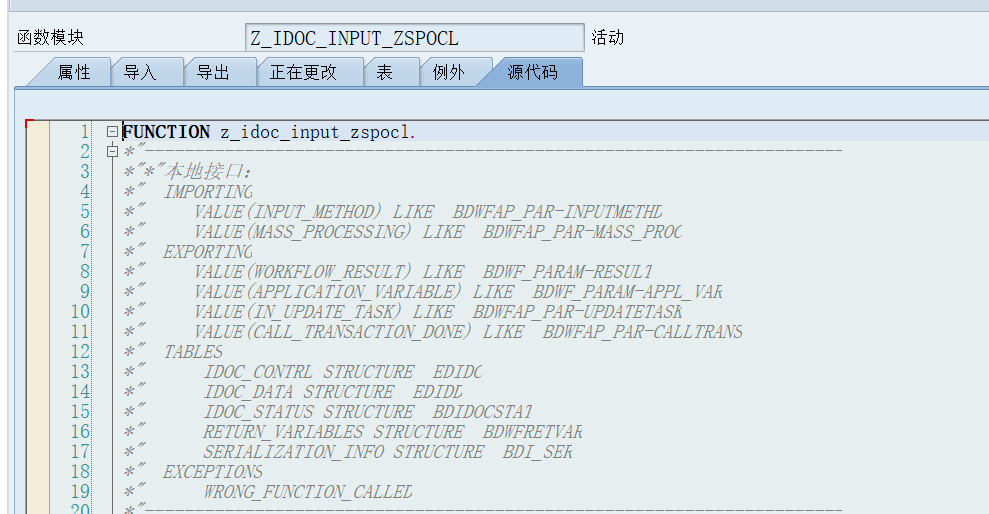Click VALUE(CALL_TRANSACTION_DONE) on line 11
Viewport: 989px width, 514px height.
coord(332,332)
